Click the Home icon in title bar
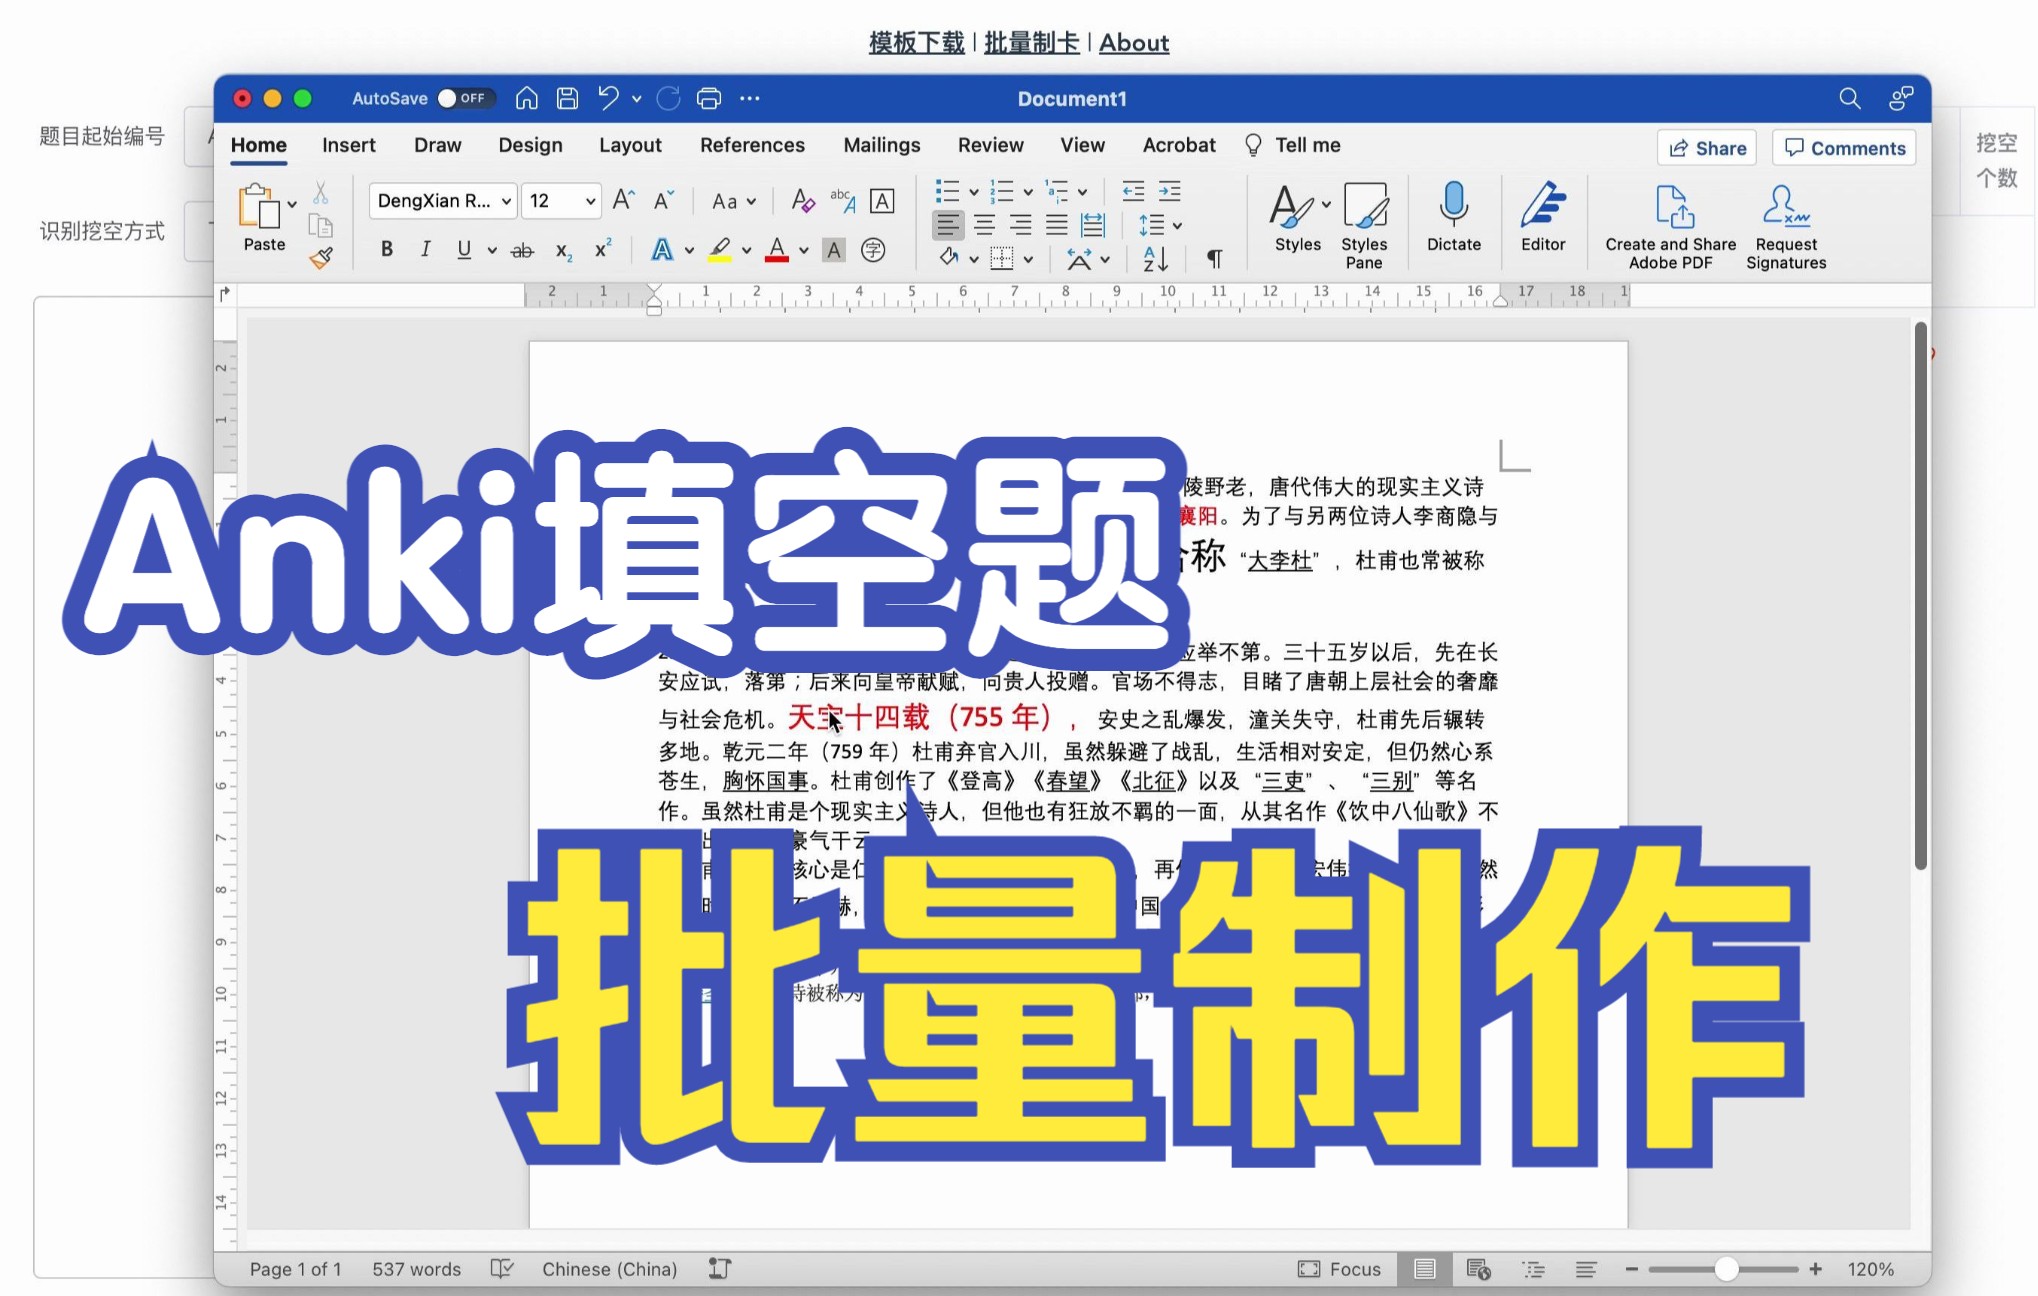The height and width of the screenshot is (1296, 2038). click(x=526, y=98)
